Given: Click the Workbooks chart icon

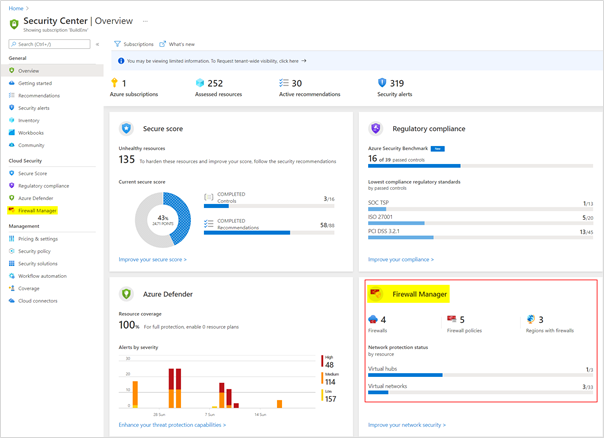Looking at the screenshot, I should tap(12, 133).
